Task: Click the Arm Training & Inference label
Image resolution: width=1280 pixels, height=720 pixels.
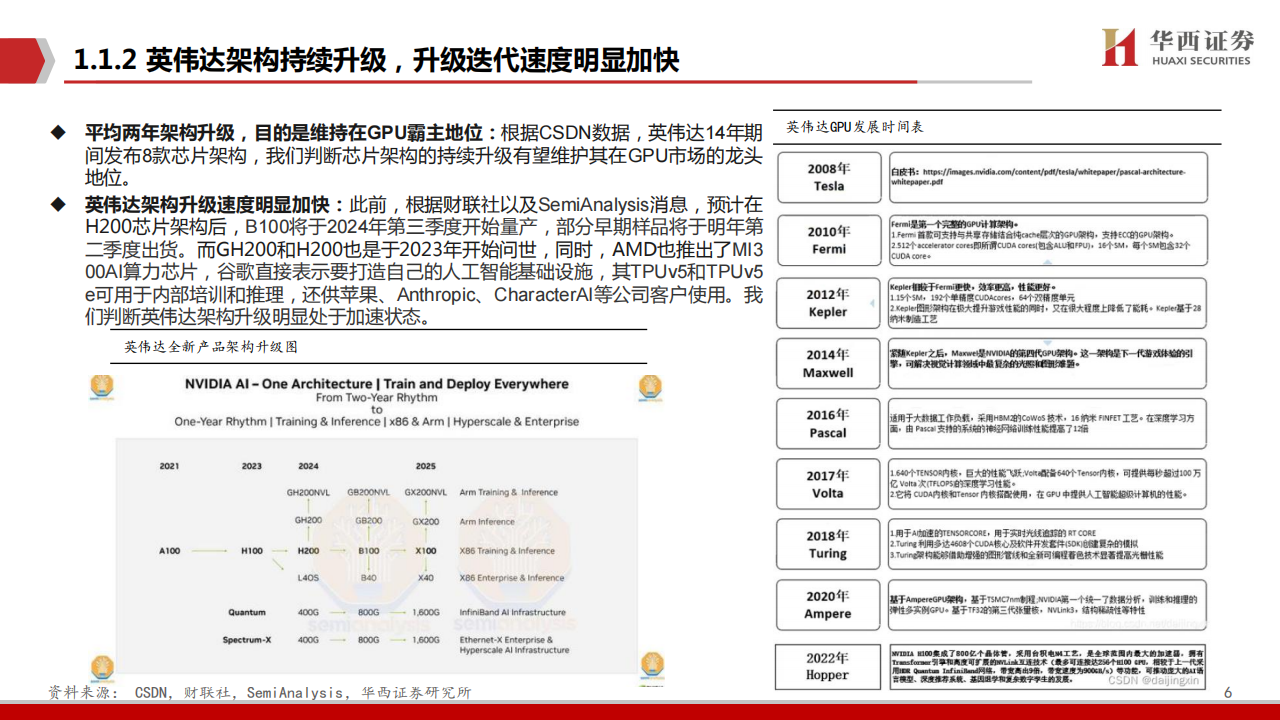Action: point(509,492)
